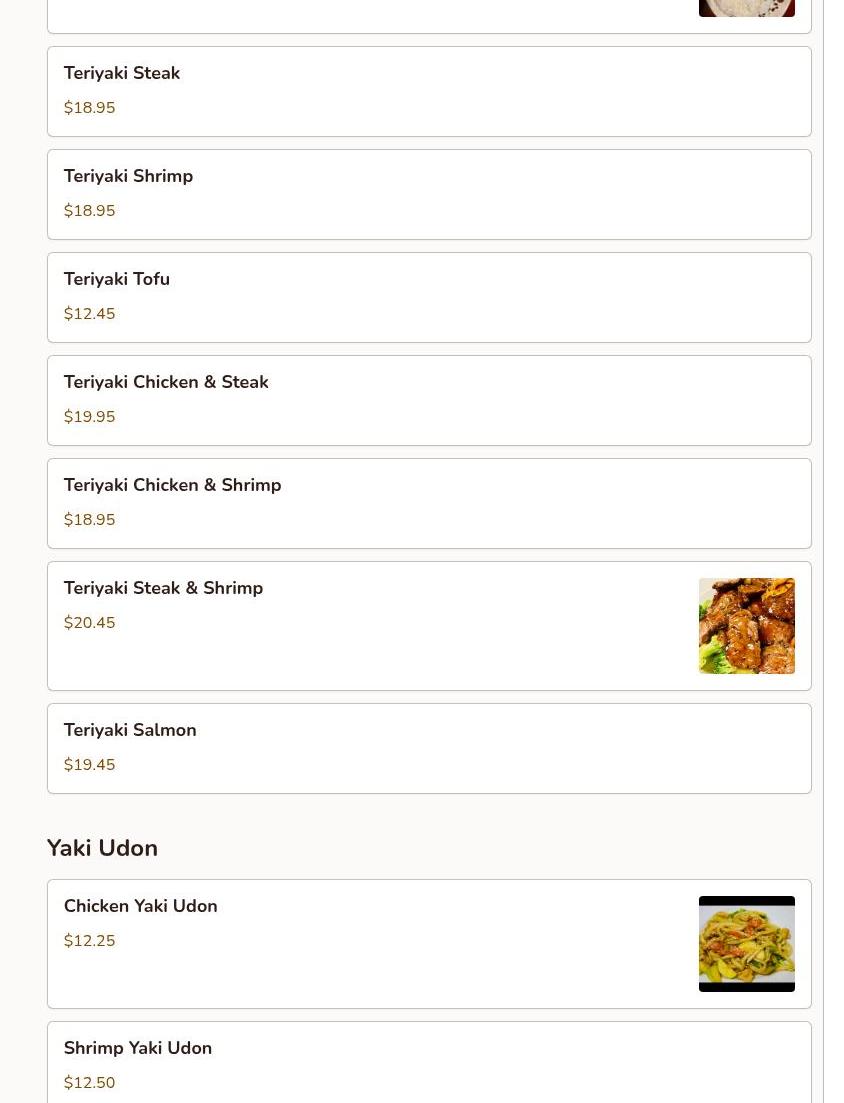Image resolution: width=844 pixels, height=1103 pixels.
Task: Open Teriyaki Chicken & Steak item
Action: coord(429,400)
